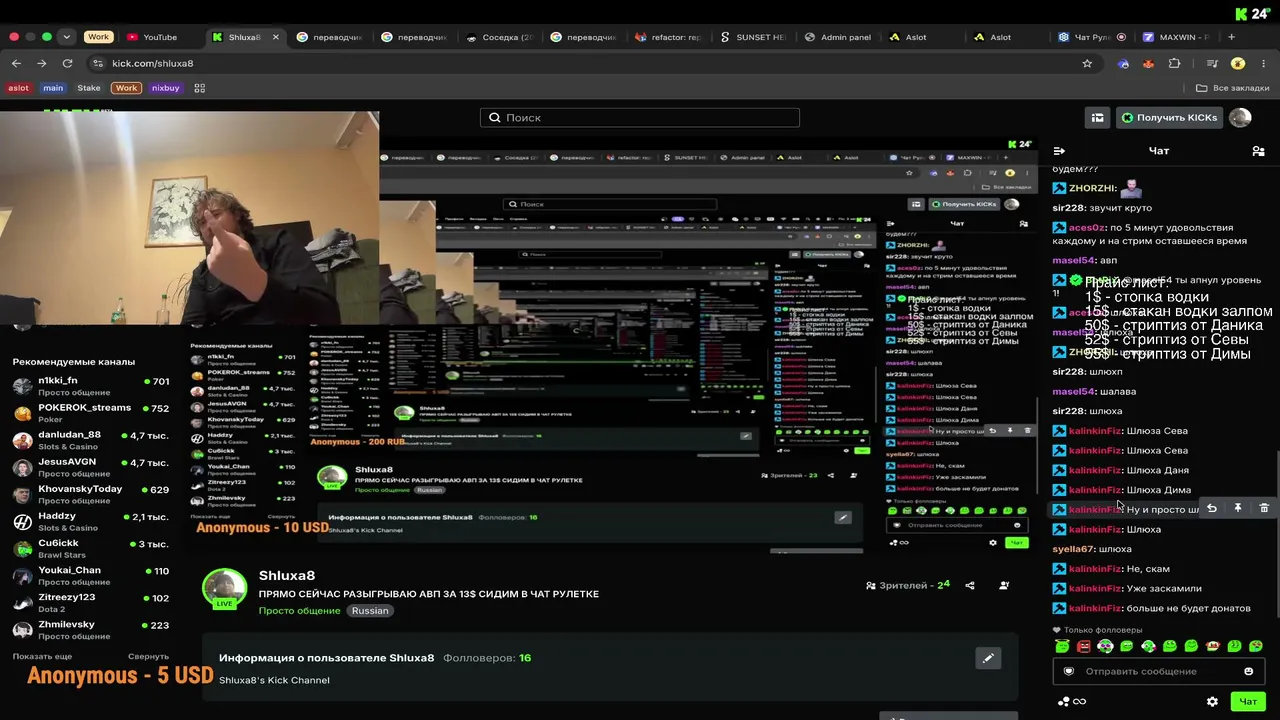
Task: Go back using the browser back arrow
Action: [16, 63]
